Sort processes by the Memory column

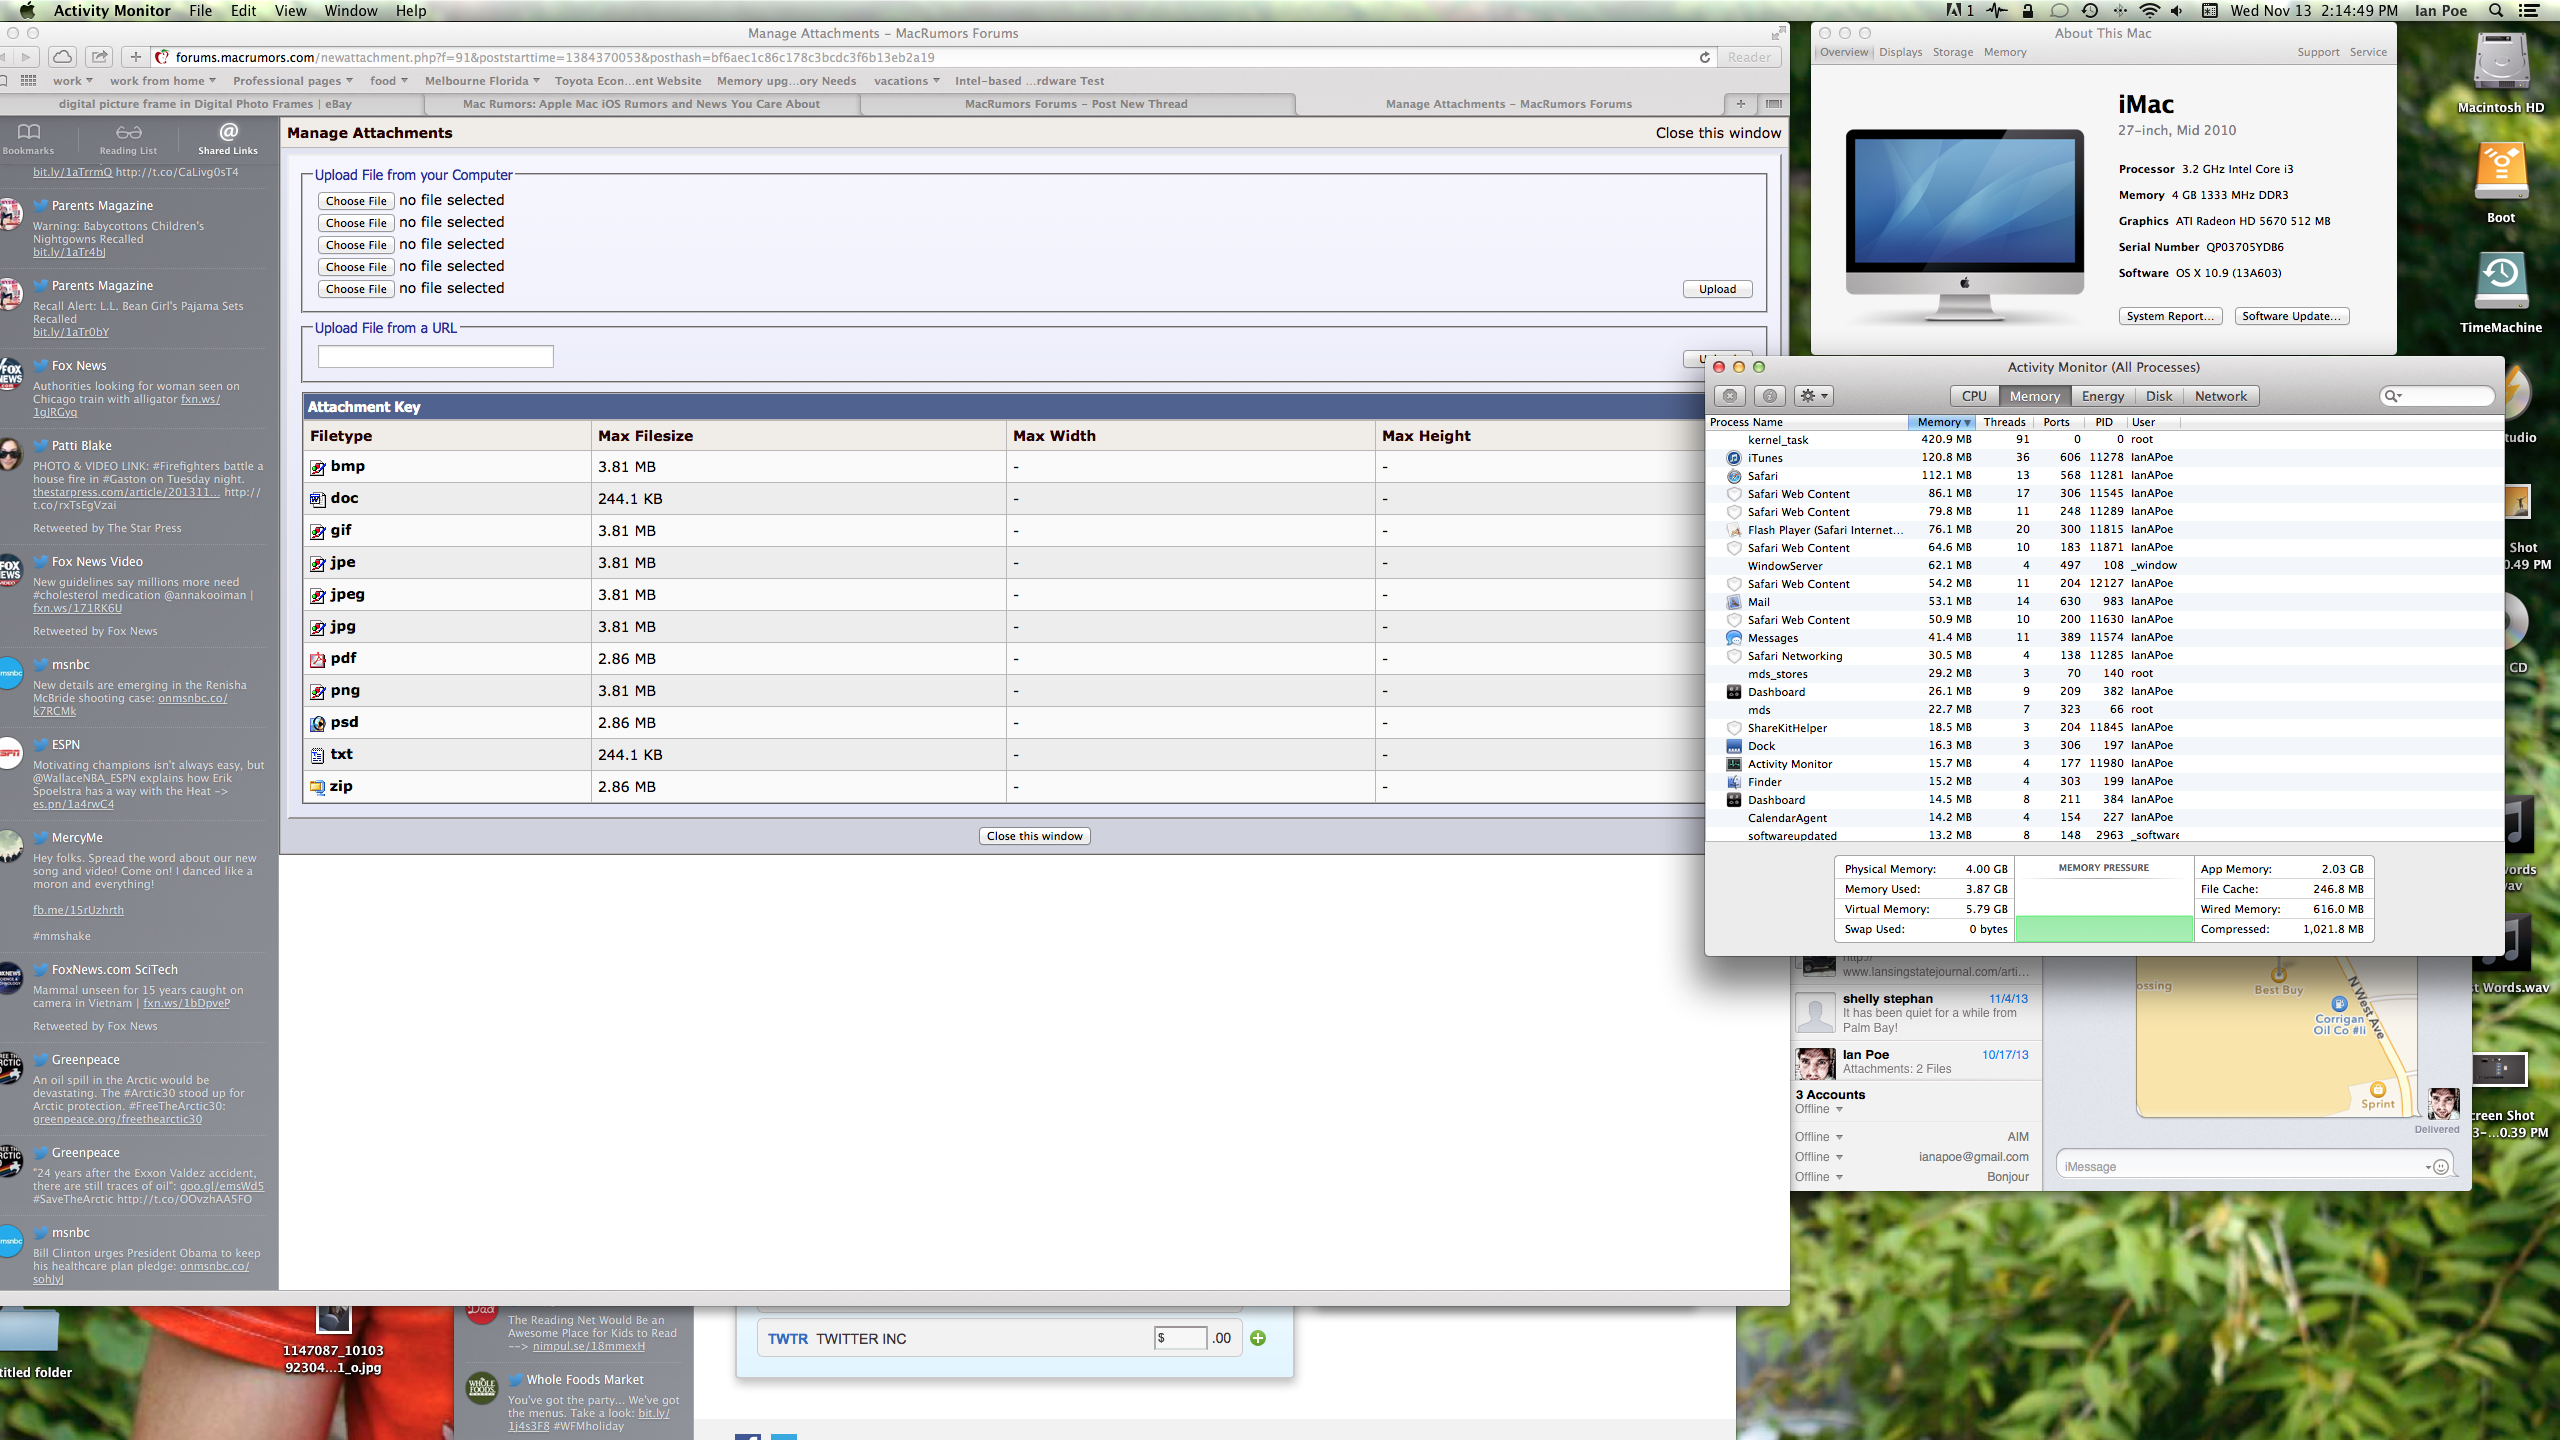[x=1941, y=422]
